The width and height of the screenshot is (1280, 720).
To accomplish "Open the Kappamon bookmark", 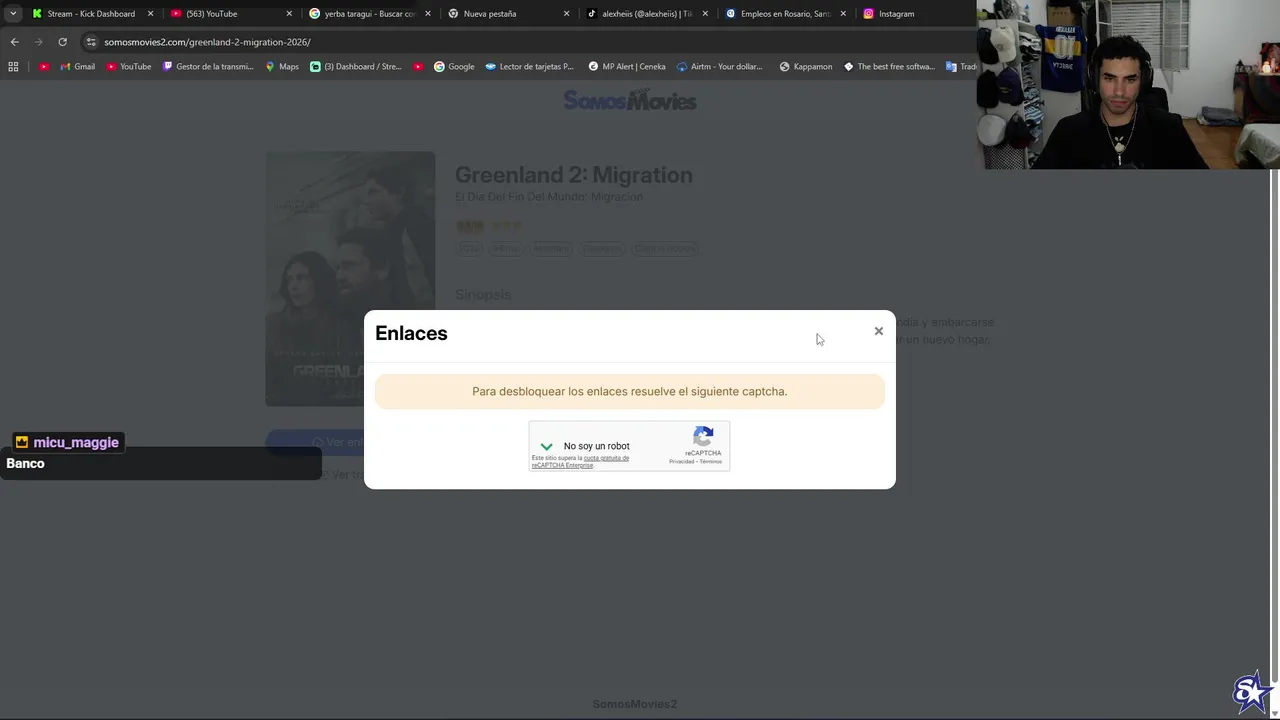I will point(805,67).
